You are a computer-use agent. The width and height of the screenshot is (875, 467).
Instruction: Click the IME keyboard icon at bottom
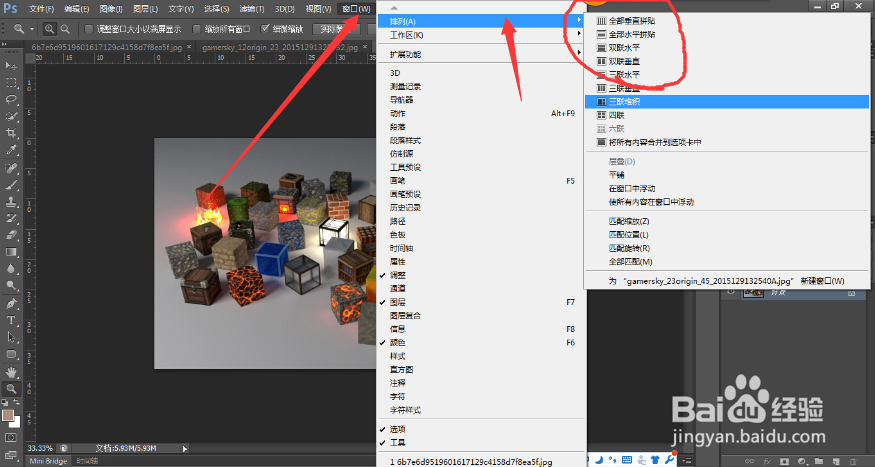click(627, 460)
